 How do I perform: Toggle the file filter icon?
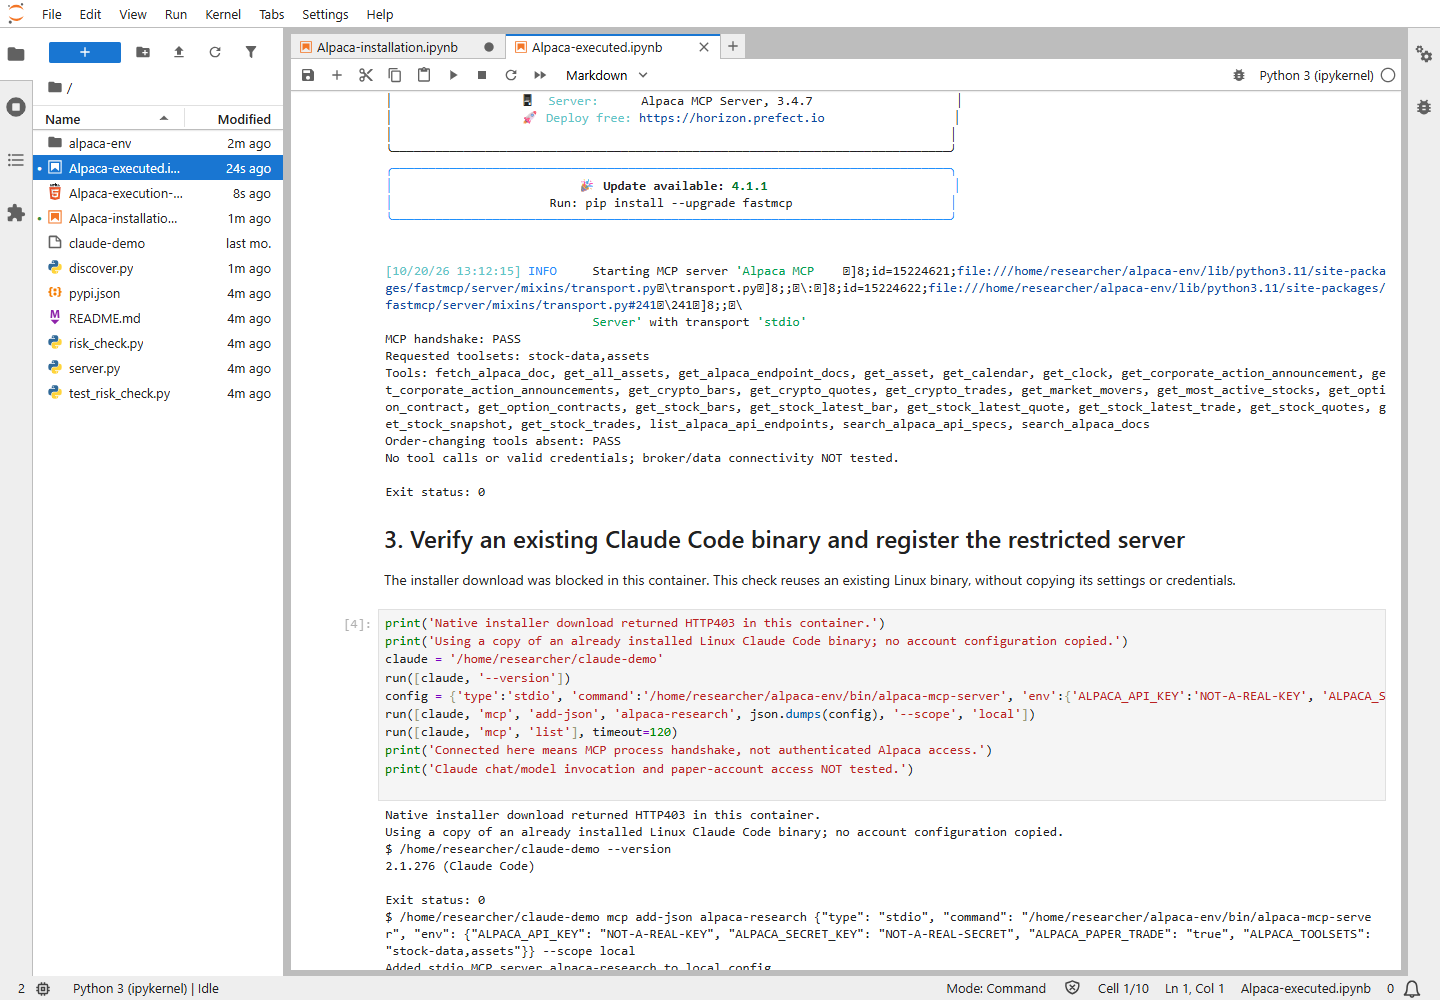(x=251, y=52)
